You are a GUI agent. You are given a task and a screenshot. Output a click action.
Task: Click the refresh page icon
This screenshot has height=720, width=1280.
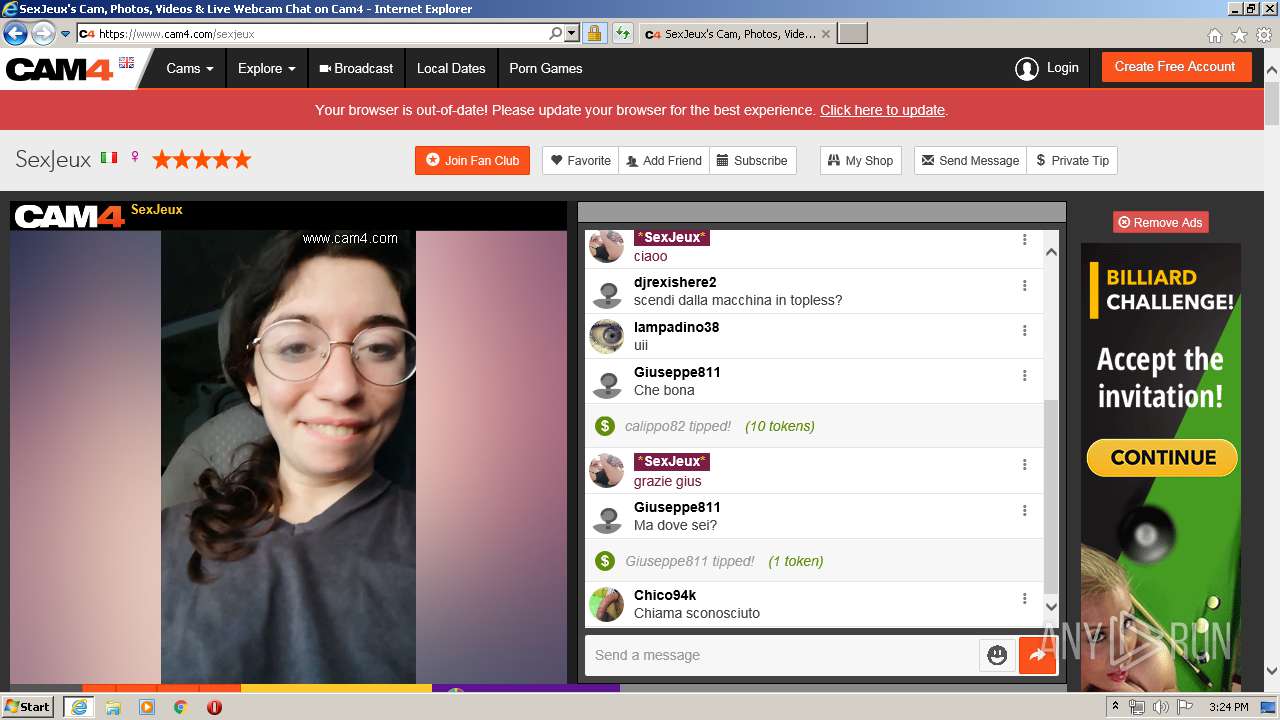coord(622,33)
